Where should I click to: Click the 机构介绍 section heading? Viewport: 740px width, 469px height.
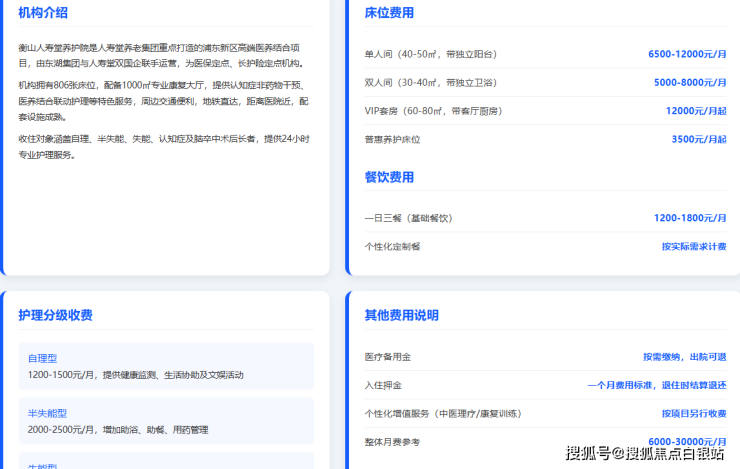point(43,13)
